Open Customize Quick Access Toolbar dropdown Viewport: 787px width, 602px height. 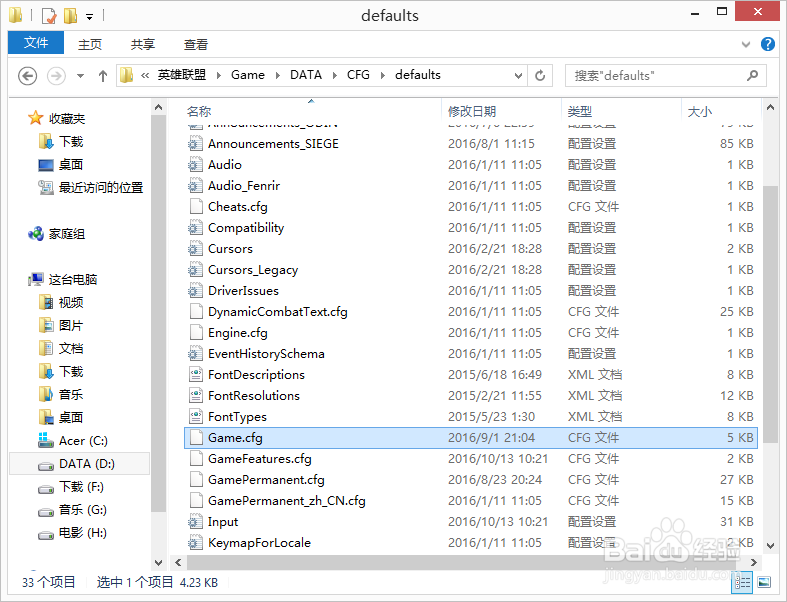tap(89, 17)
